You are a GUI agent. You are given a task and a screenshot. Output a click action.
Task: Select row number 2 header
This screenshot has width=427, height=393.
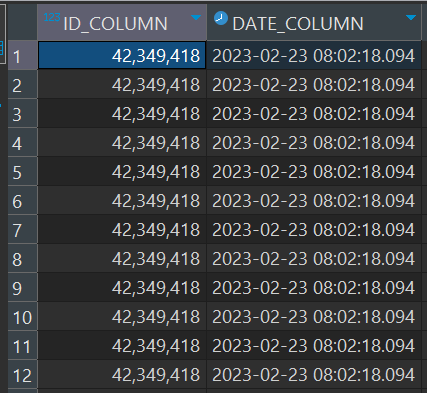(x=22, y=84)
